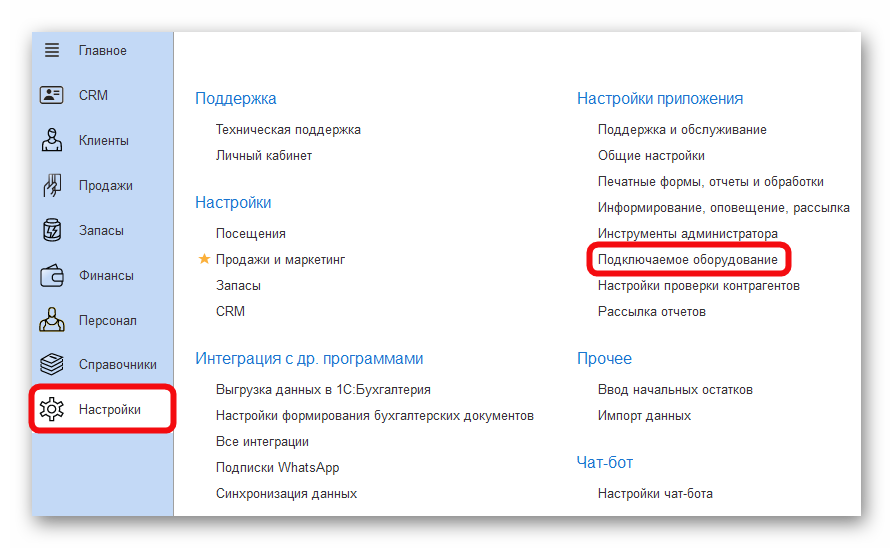The width and height of the screenshot is (893, 548).
Task: Open CRM settings link under Настройки
Action: 230,312
